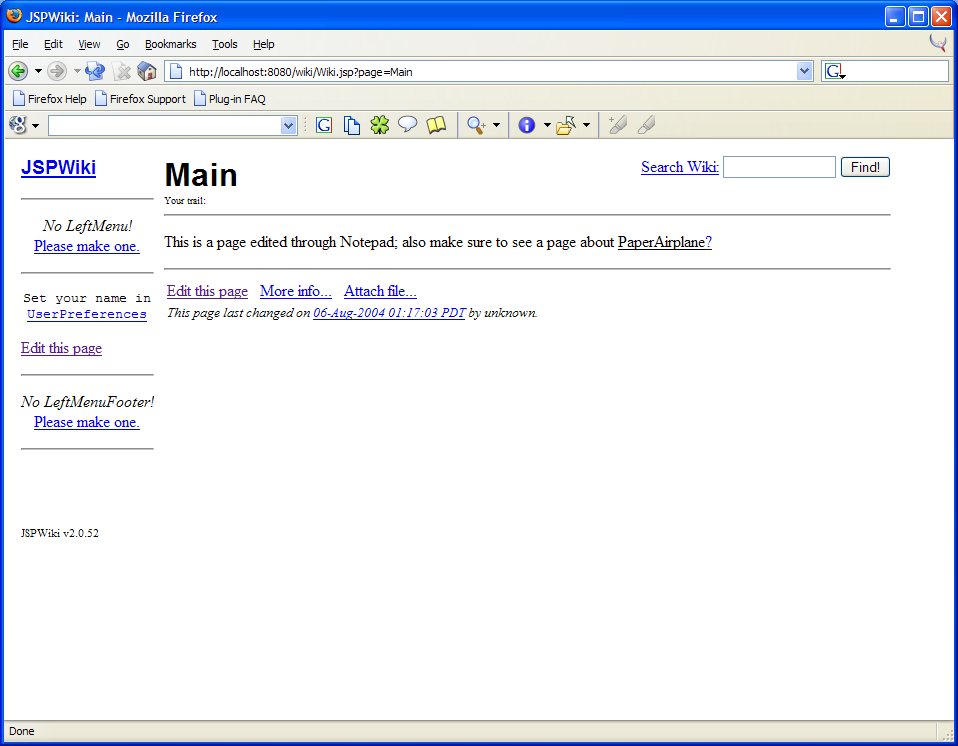Screen dimensions: 958x746
Task: Open the magnifying glass dropdown arrow
Action: pyautogui.click(x=496, y=125)
